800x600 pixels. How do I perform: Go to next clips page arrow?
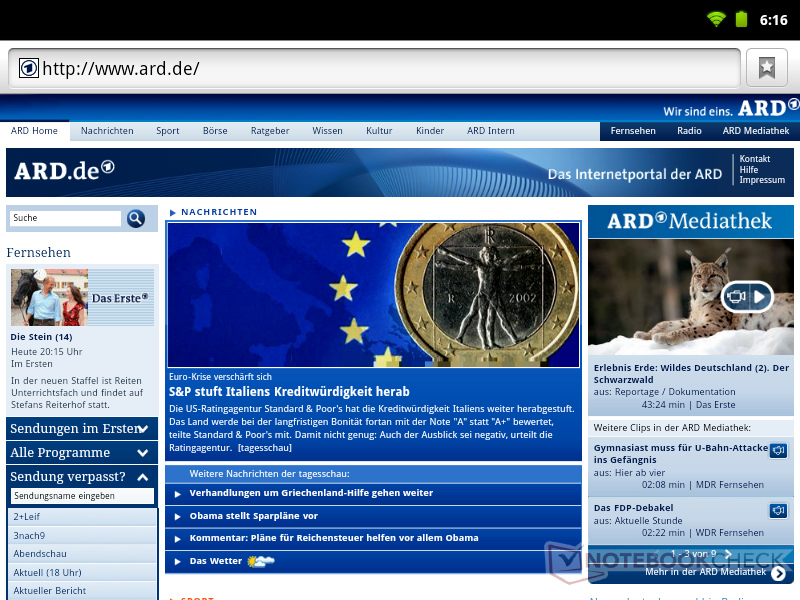pos(727,554)
